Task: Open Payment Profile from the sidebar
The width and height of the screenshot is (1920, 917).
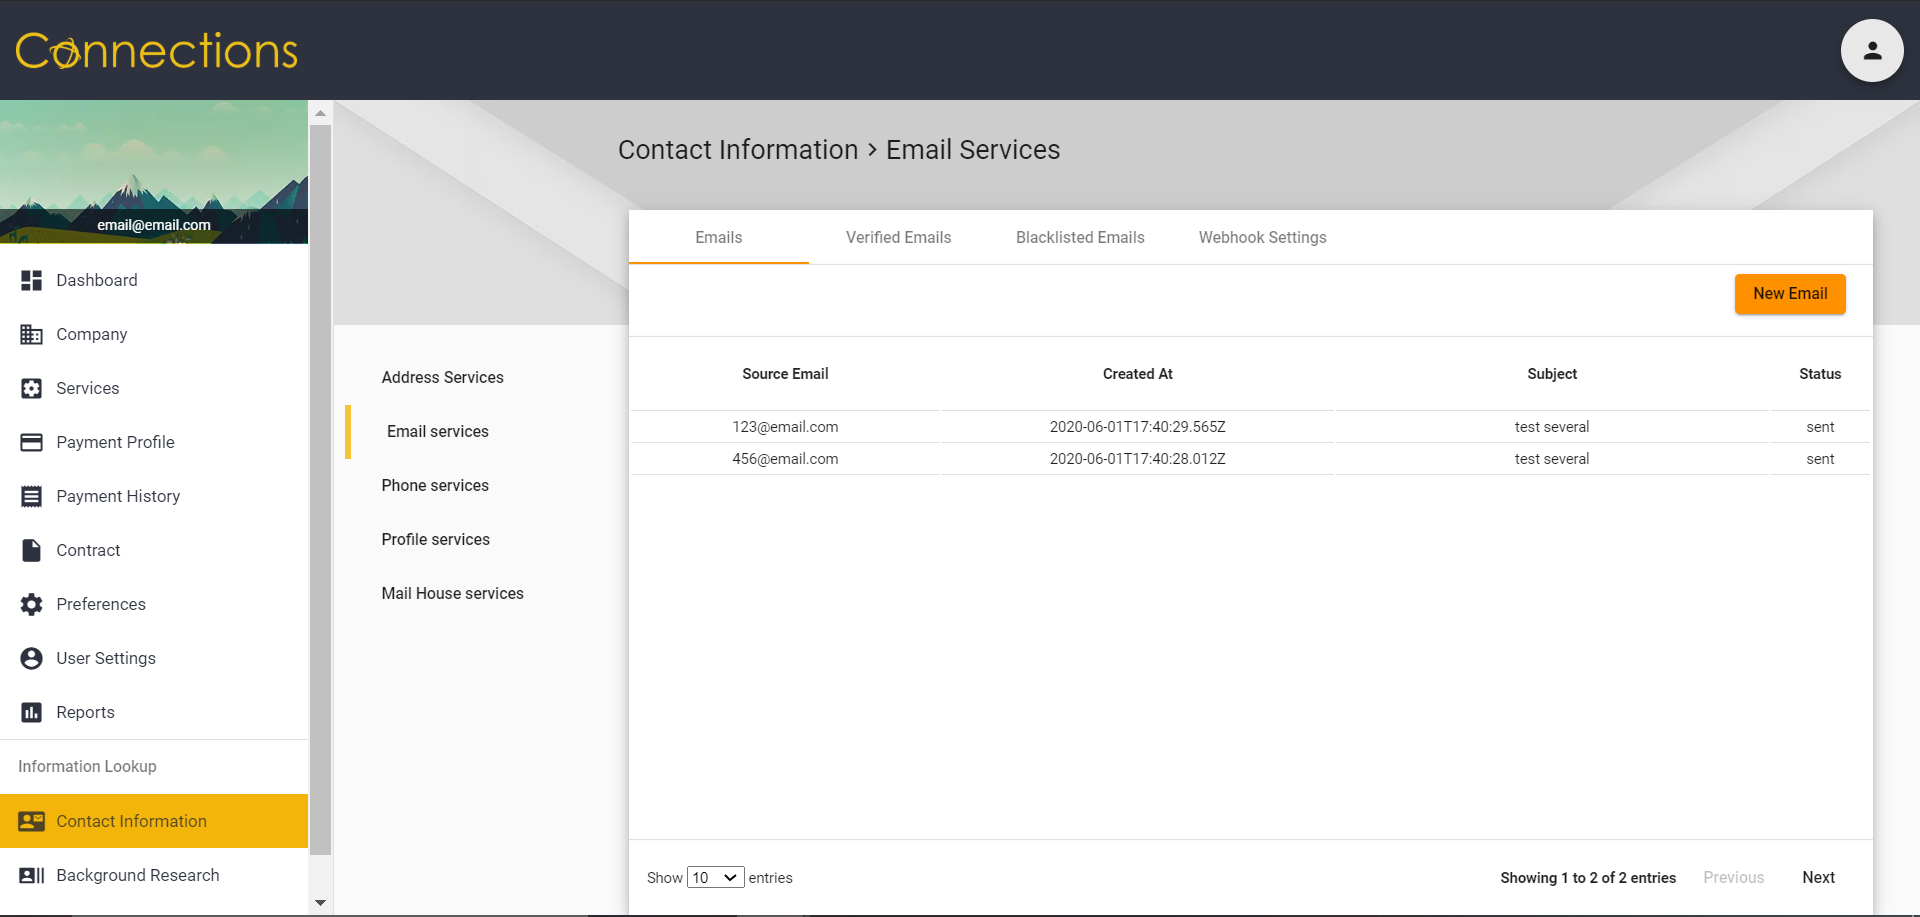Action: point(154,442)
